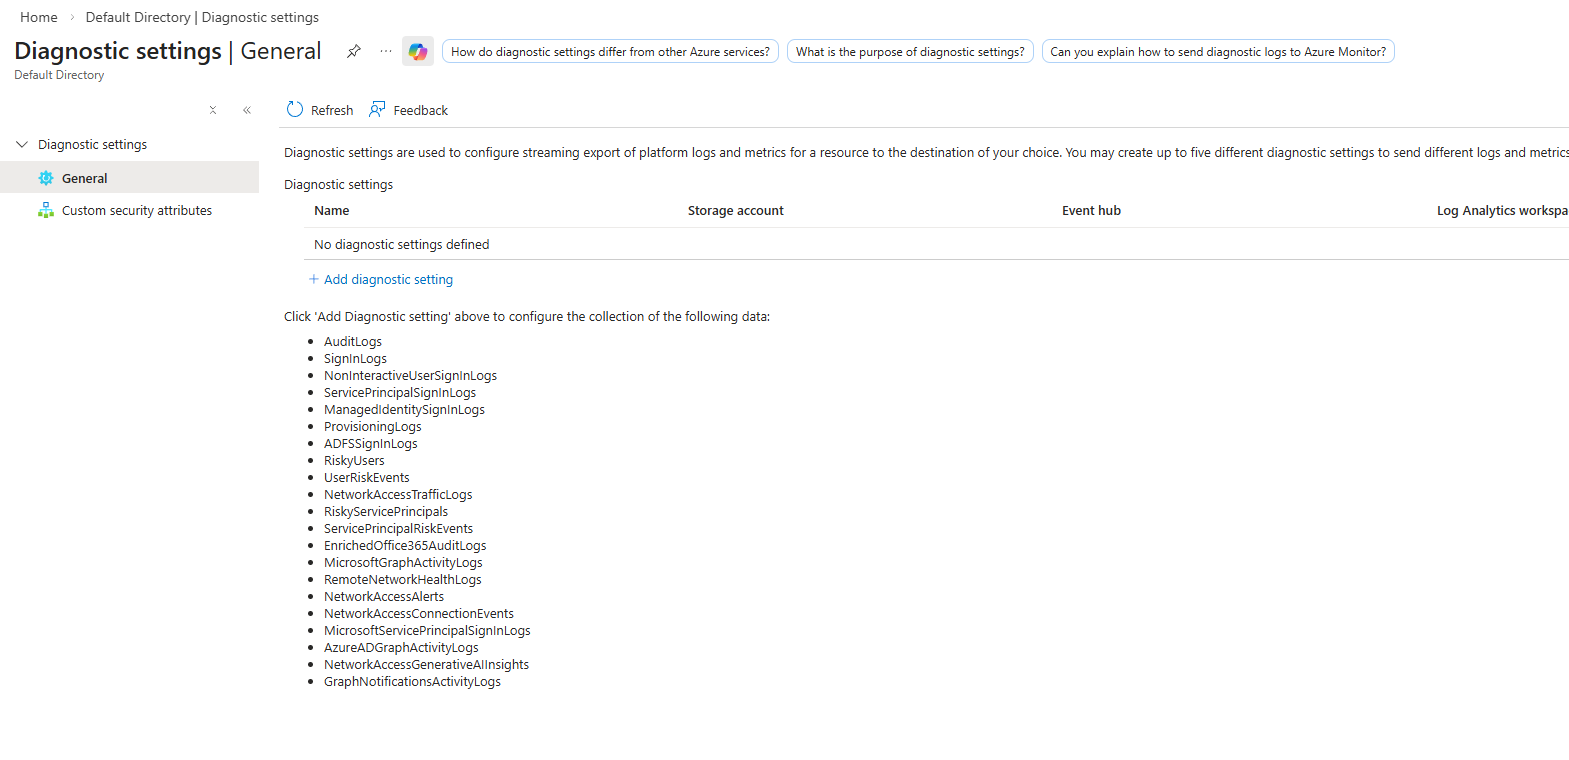Click the Storage account column header
The image size is (1569, 760).
pos(736,210)
